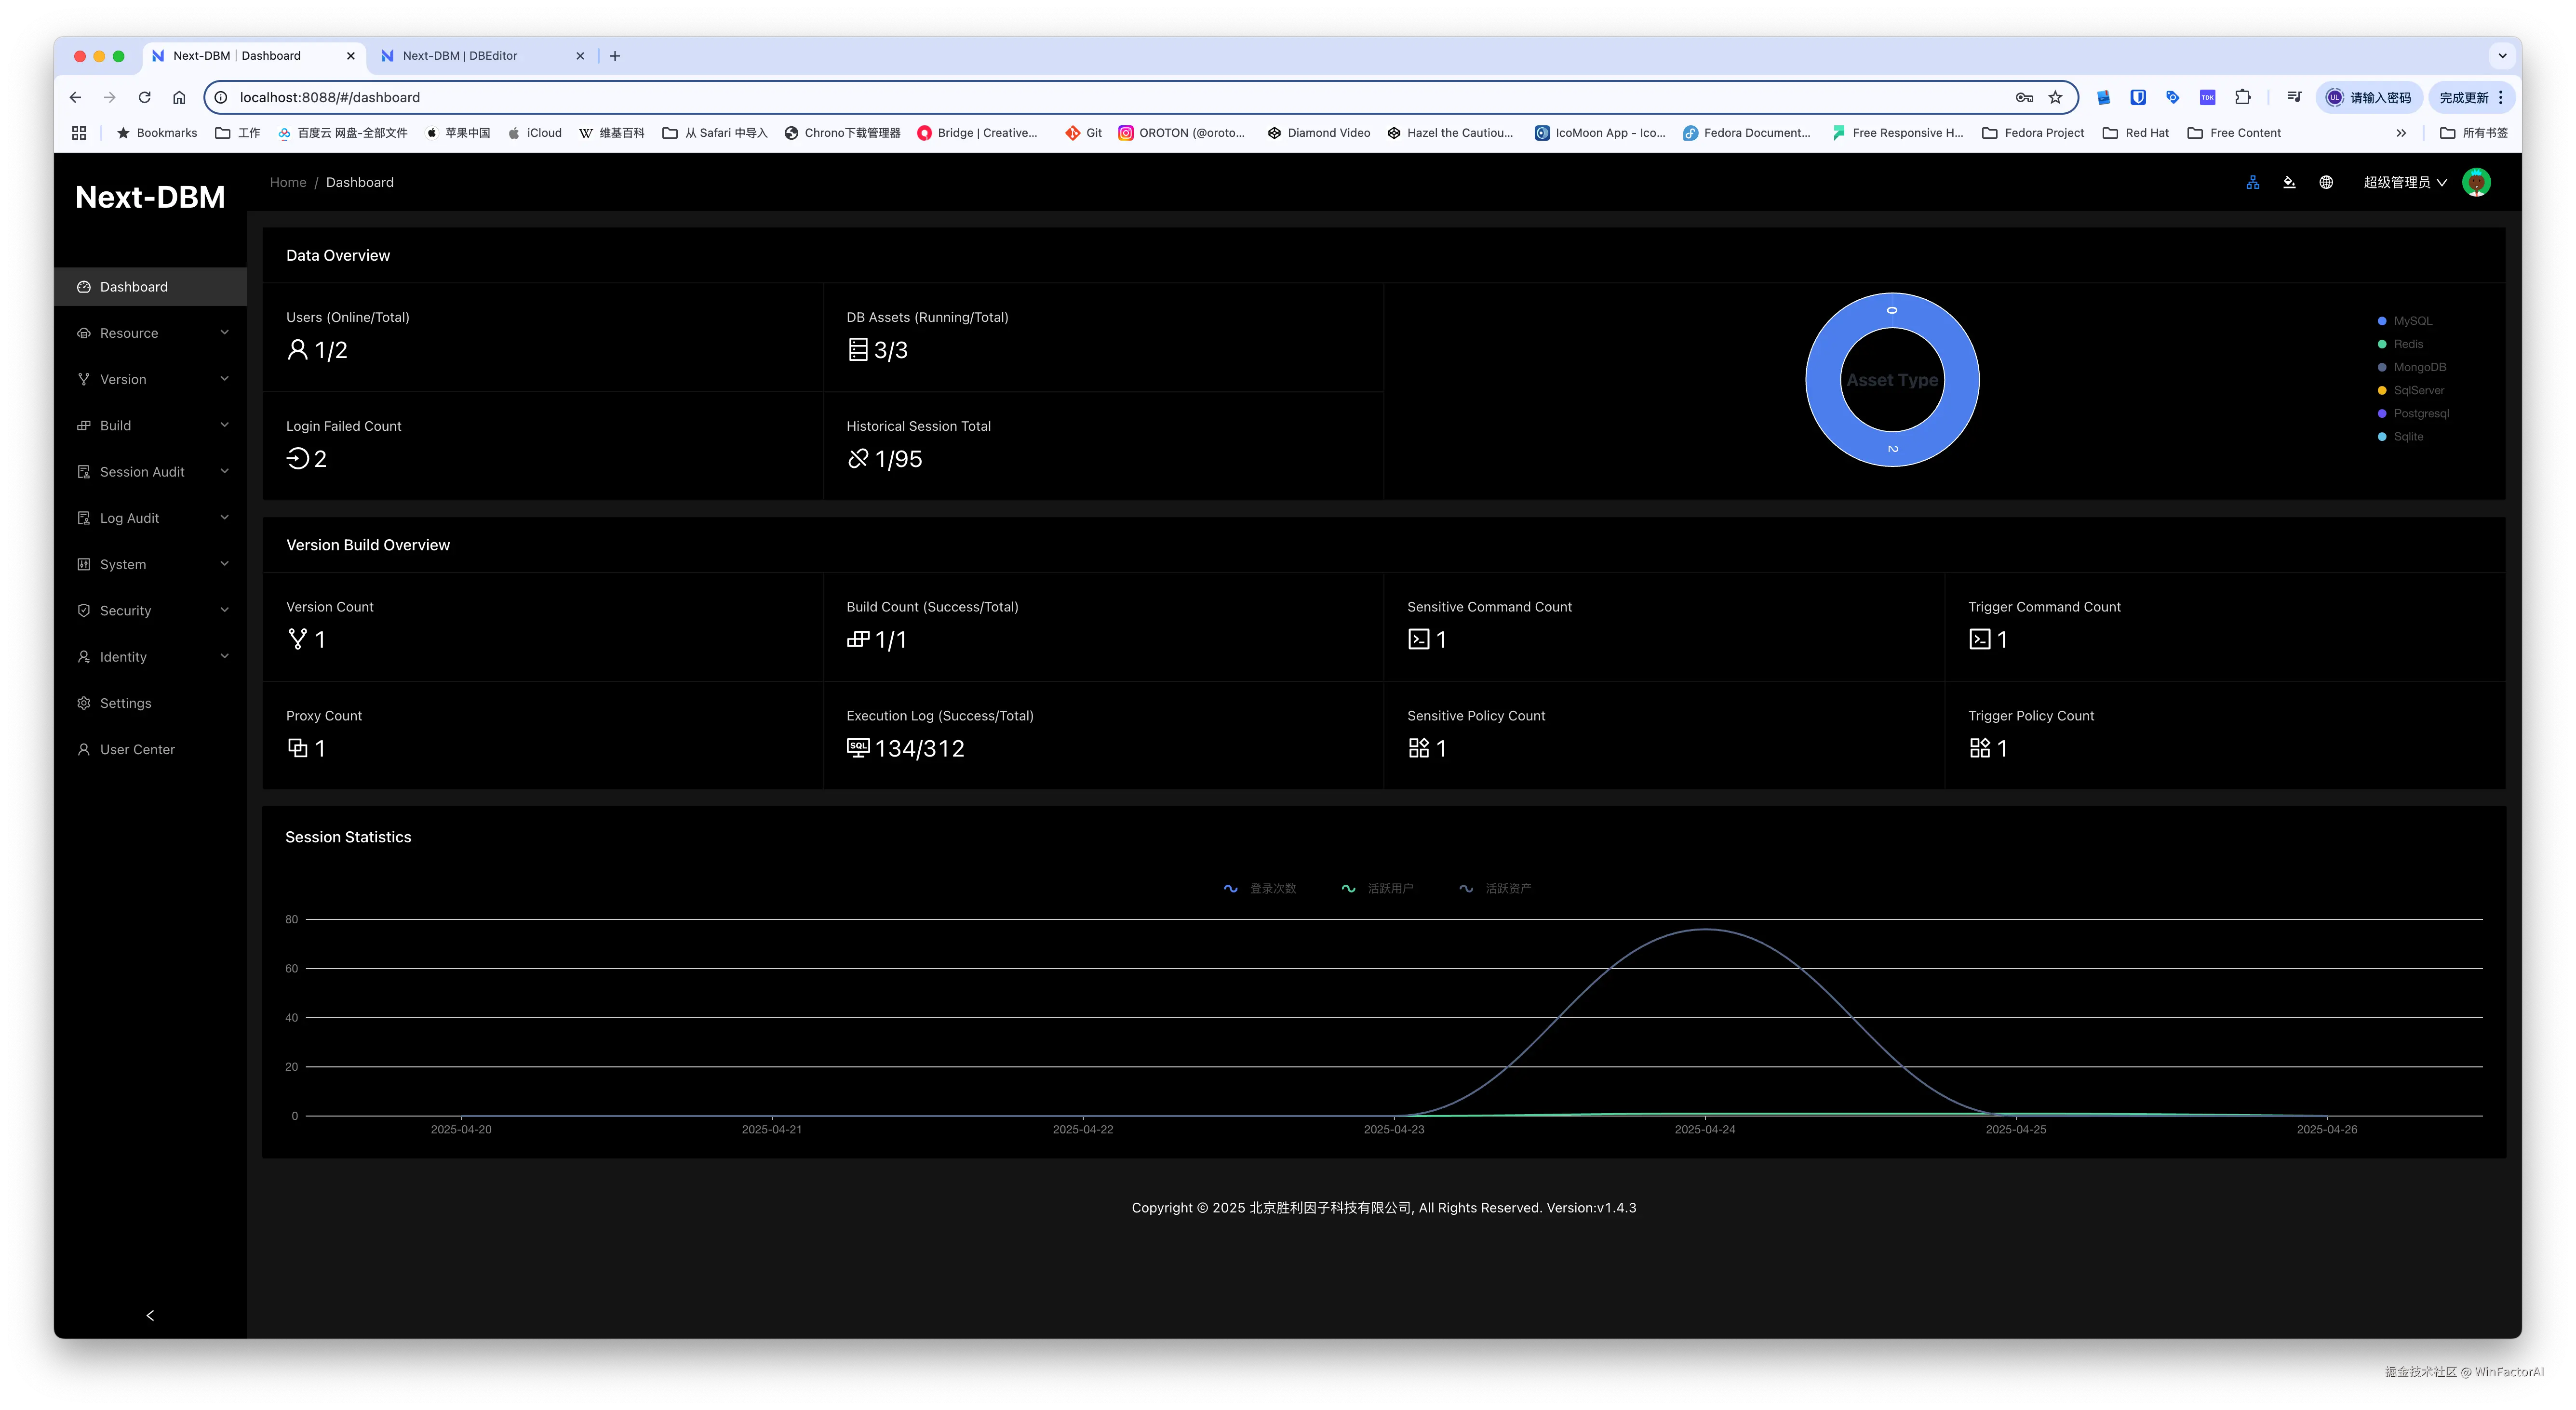Collapse the sidebar with the bottom arrow
This screenshot has height=1410, width=2576.
[x=150, y=1315]
